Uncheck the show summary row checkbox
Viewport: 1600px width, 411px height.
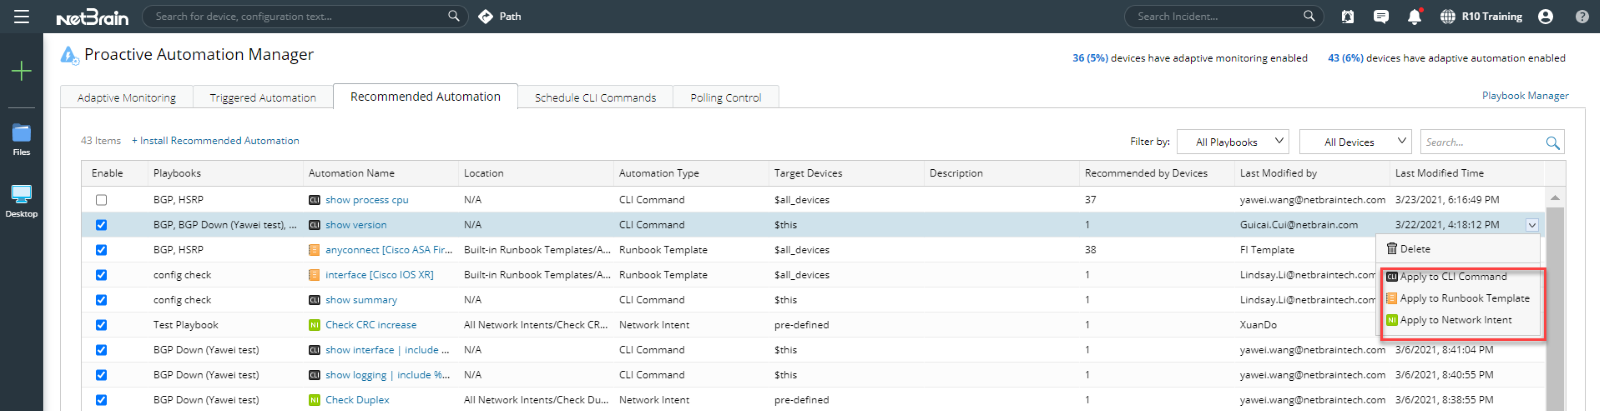[x=101, y=300]
